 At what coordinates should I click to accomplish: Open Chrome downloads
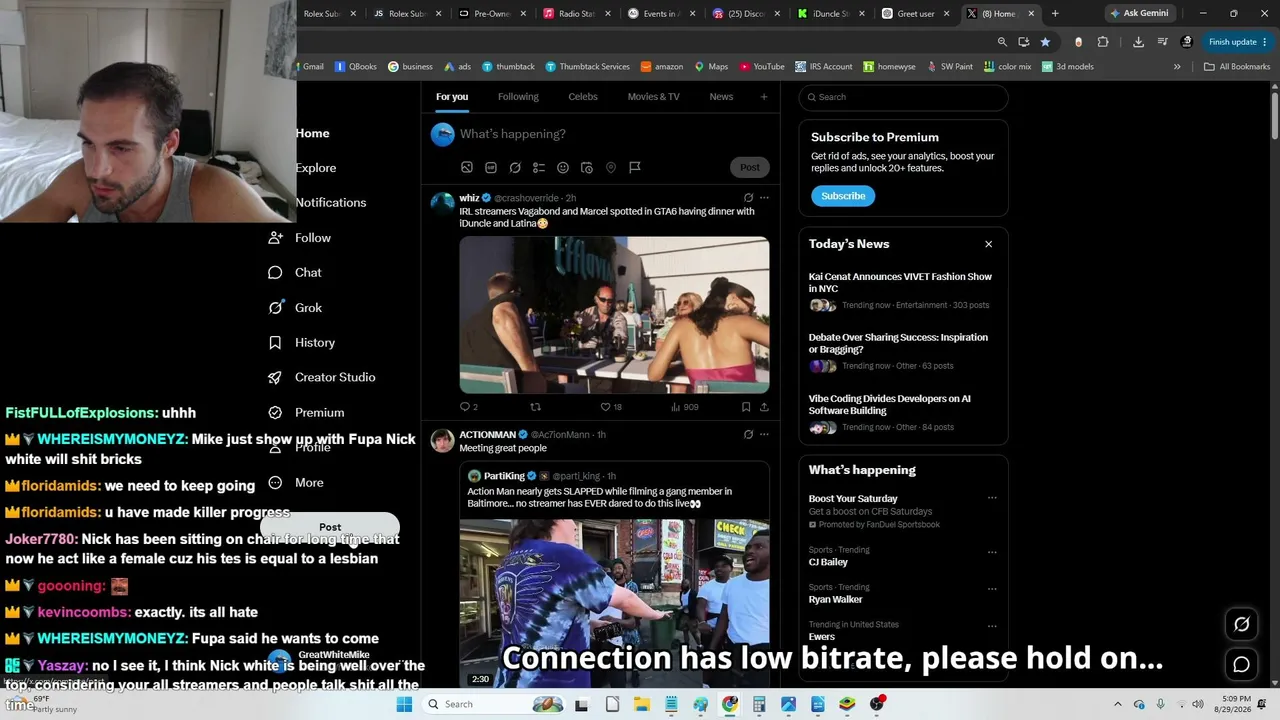click(1138, 42)
